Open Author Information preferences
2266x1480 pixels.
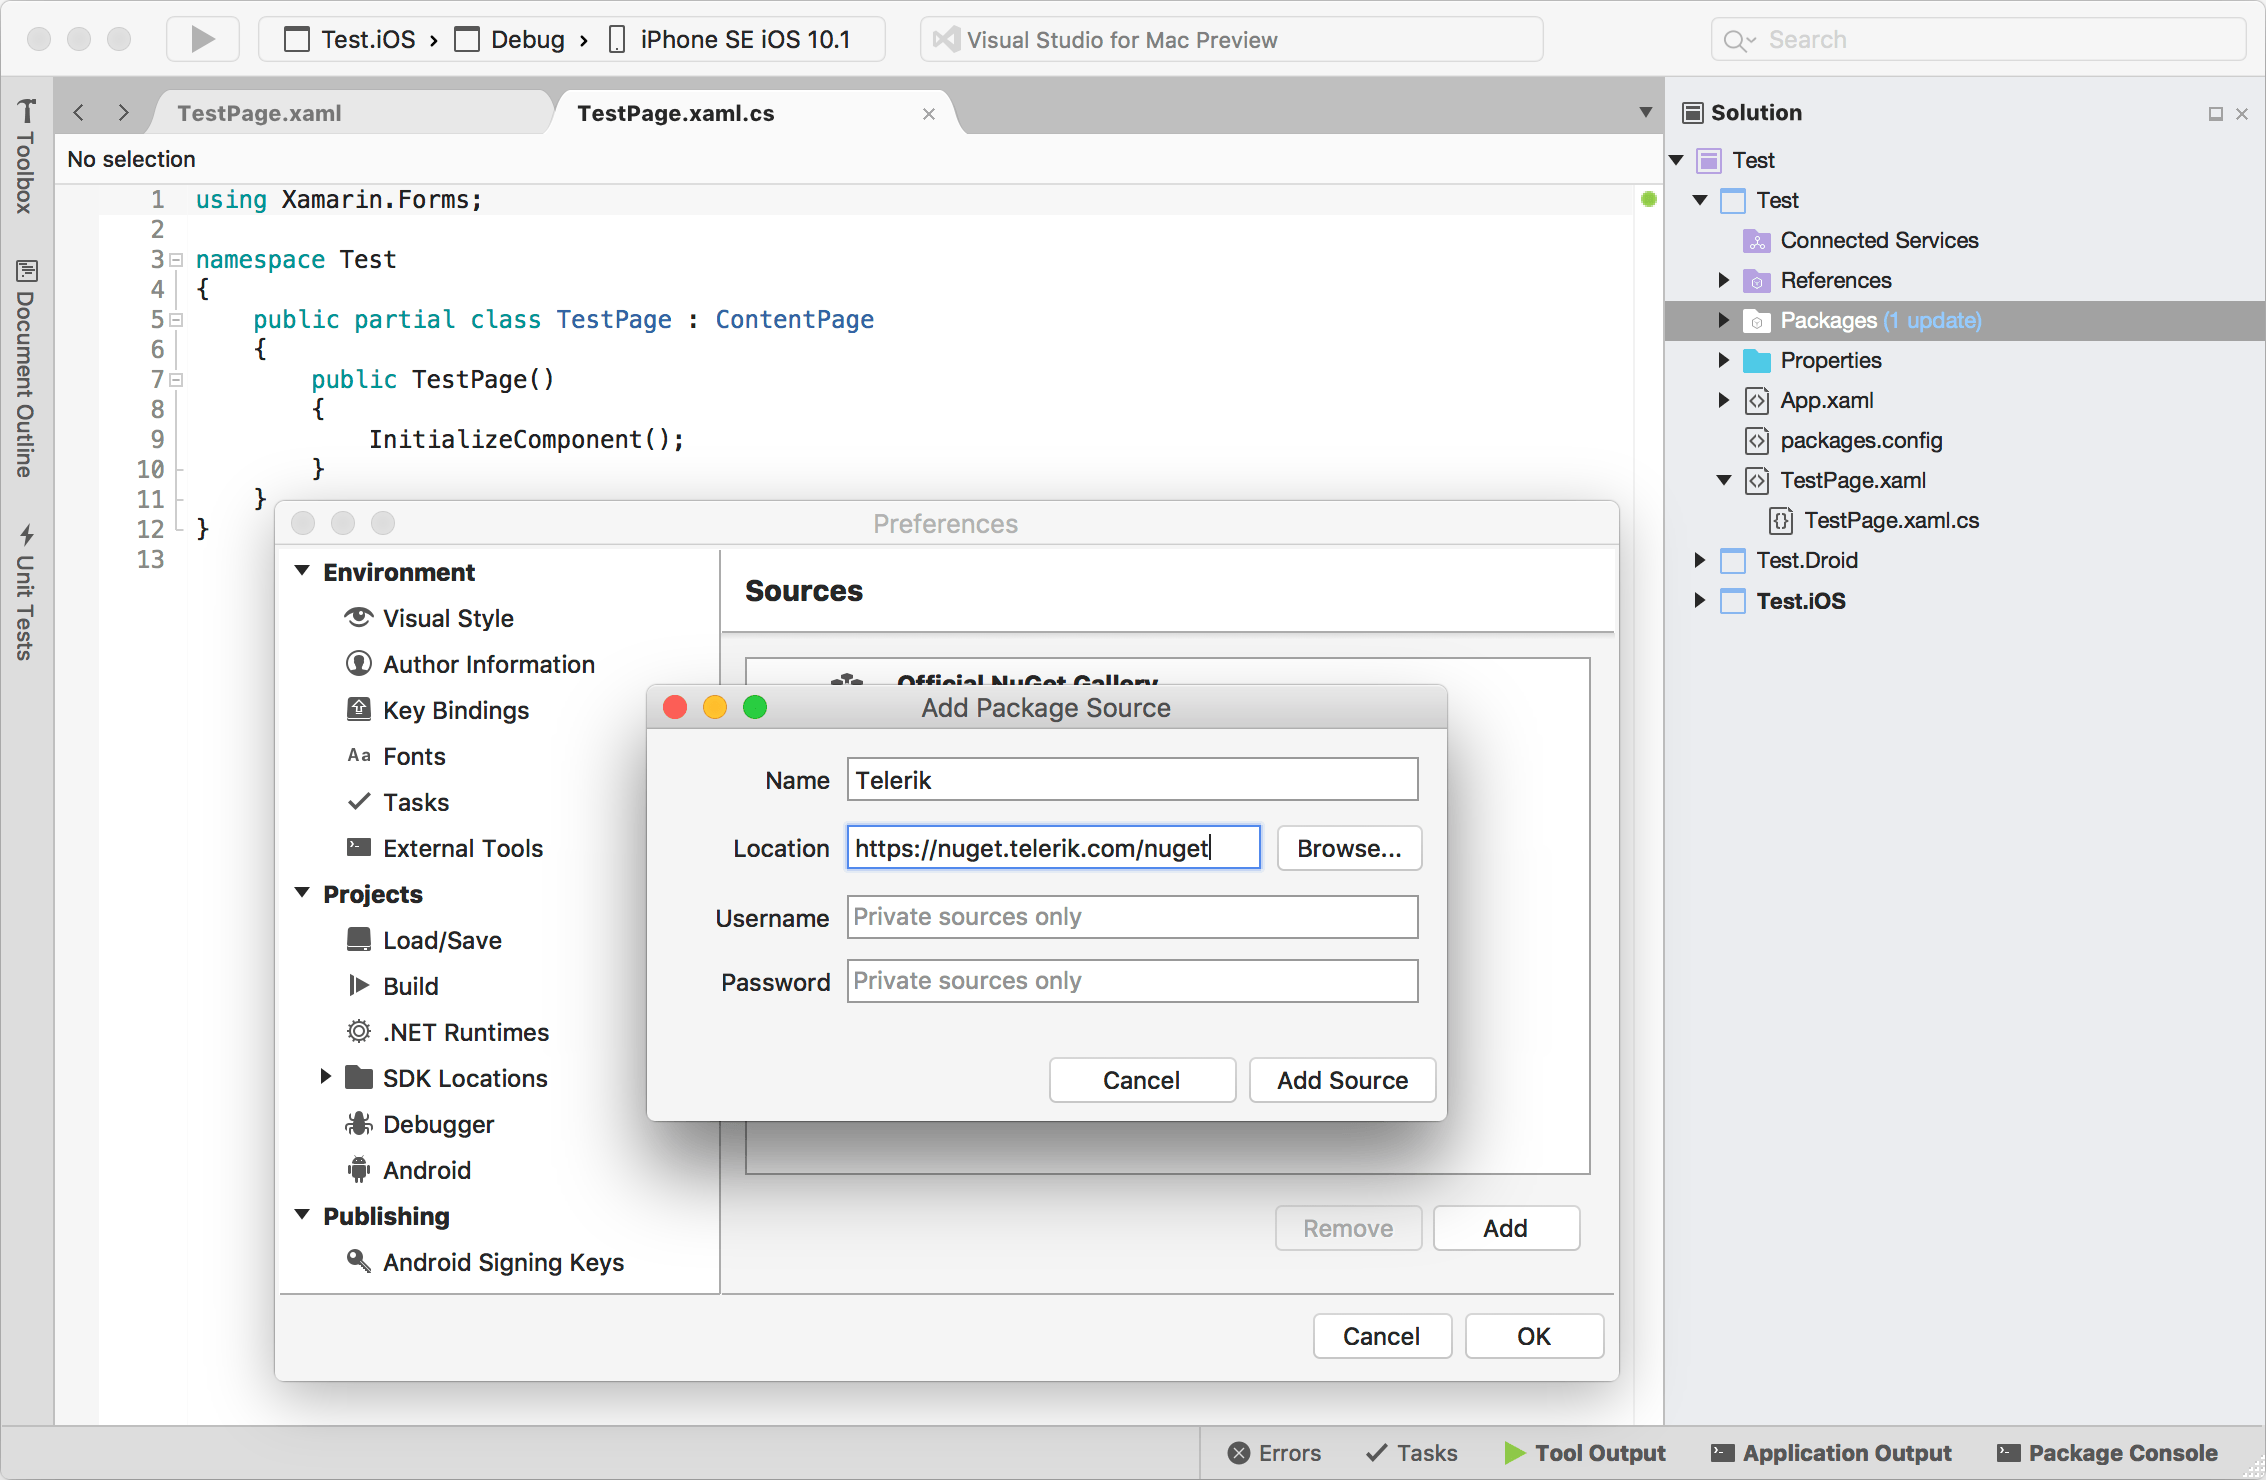point(469,664)
